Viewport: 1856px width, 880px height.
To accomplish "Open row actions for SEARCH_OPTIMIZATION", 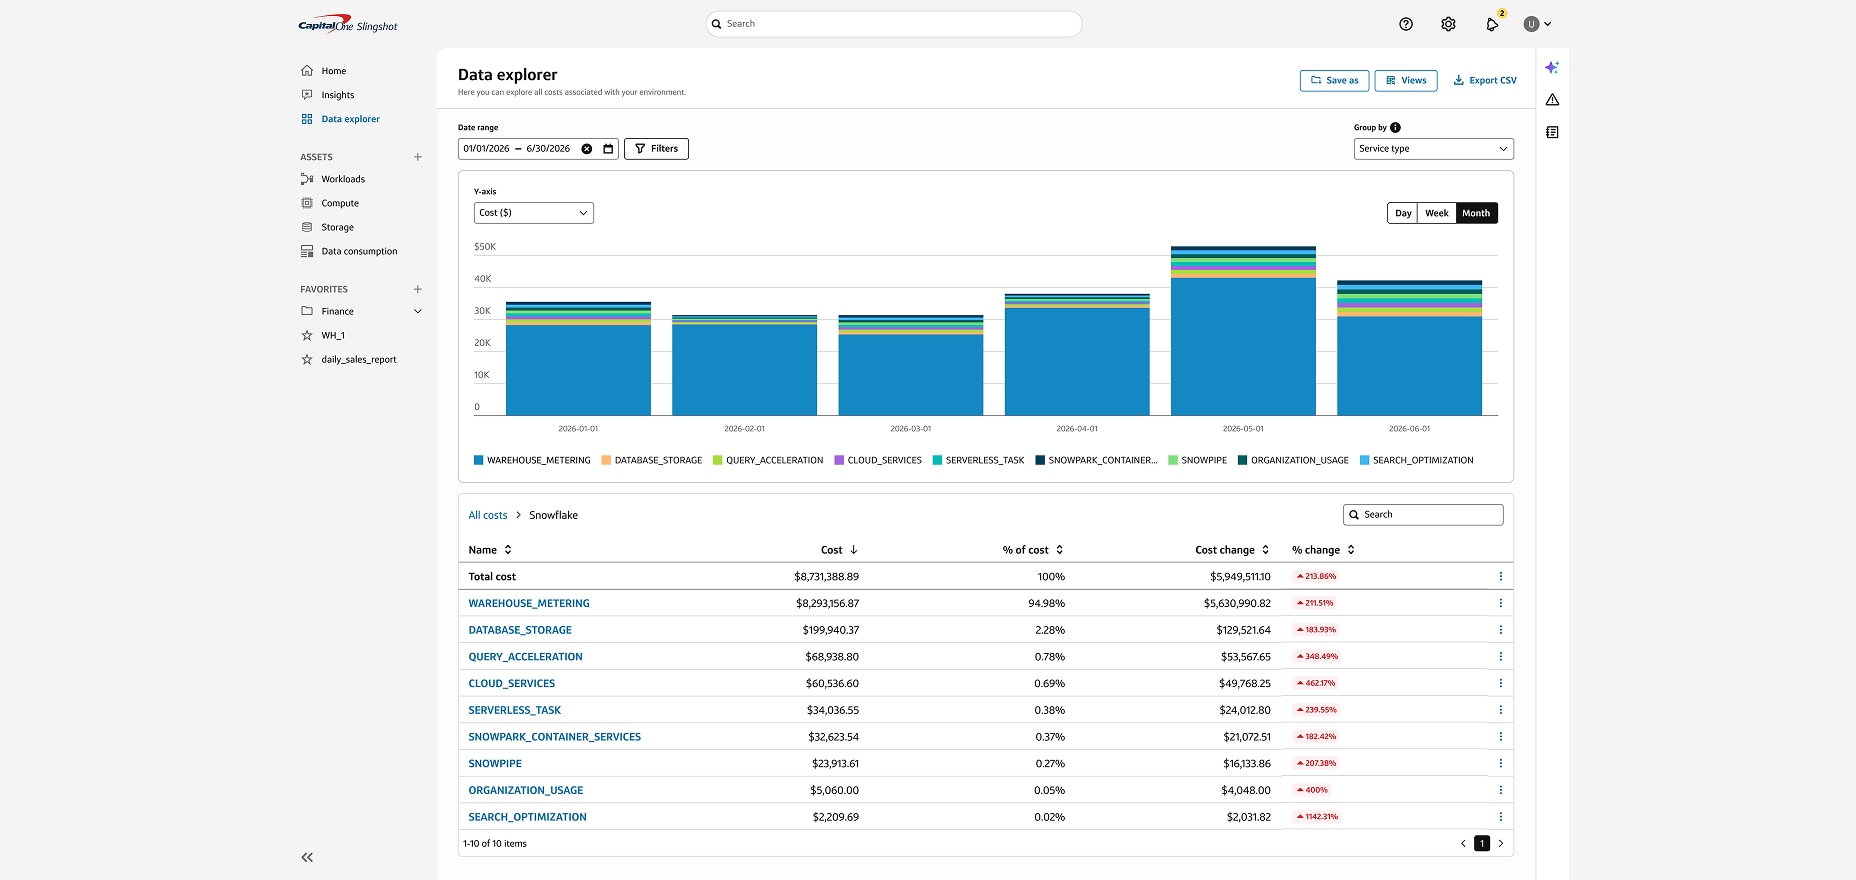I will point(1500,816).
